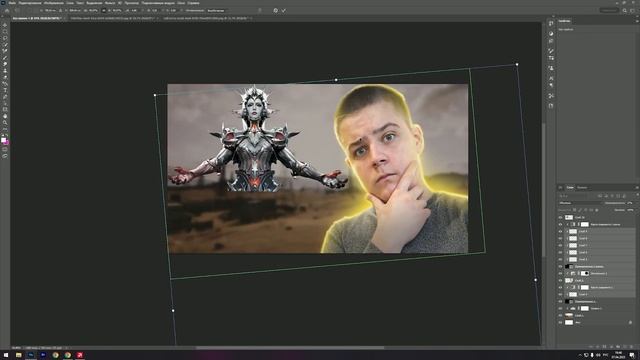
Task: Open the layer Fill value dropdown
Action: tap(631, 210)
